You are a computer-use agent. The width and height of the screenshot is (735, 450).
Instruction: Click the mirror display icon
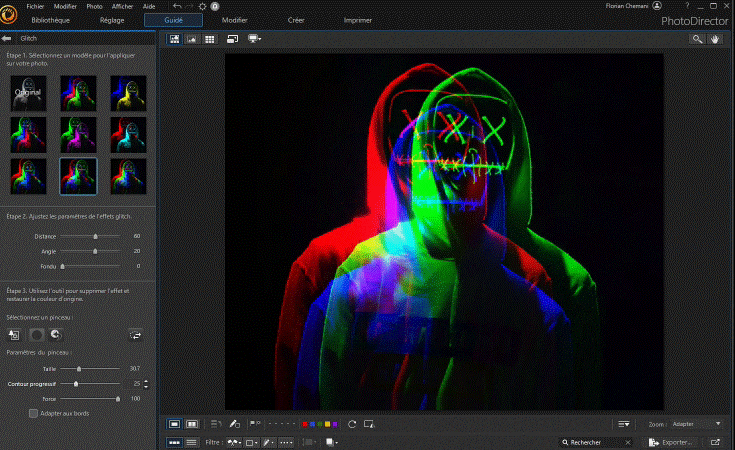(x=232, y=39)
